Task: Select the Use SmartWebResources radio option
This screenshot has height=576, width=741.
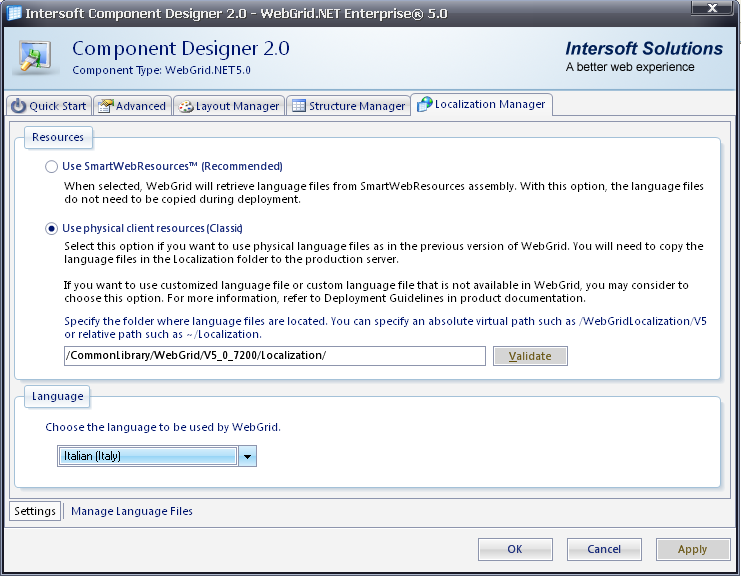Action: [x=52, y=167]
